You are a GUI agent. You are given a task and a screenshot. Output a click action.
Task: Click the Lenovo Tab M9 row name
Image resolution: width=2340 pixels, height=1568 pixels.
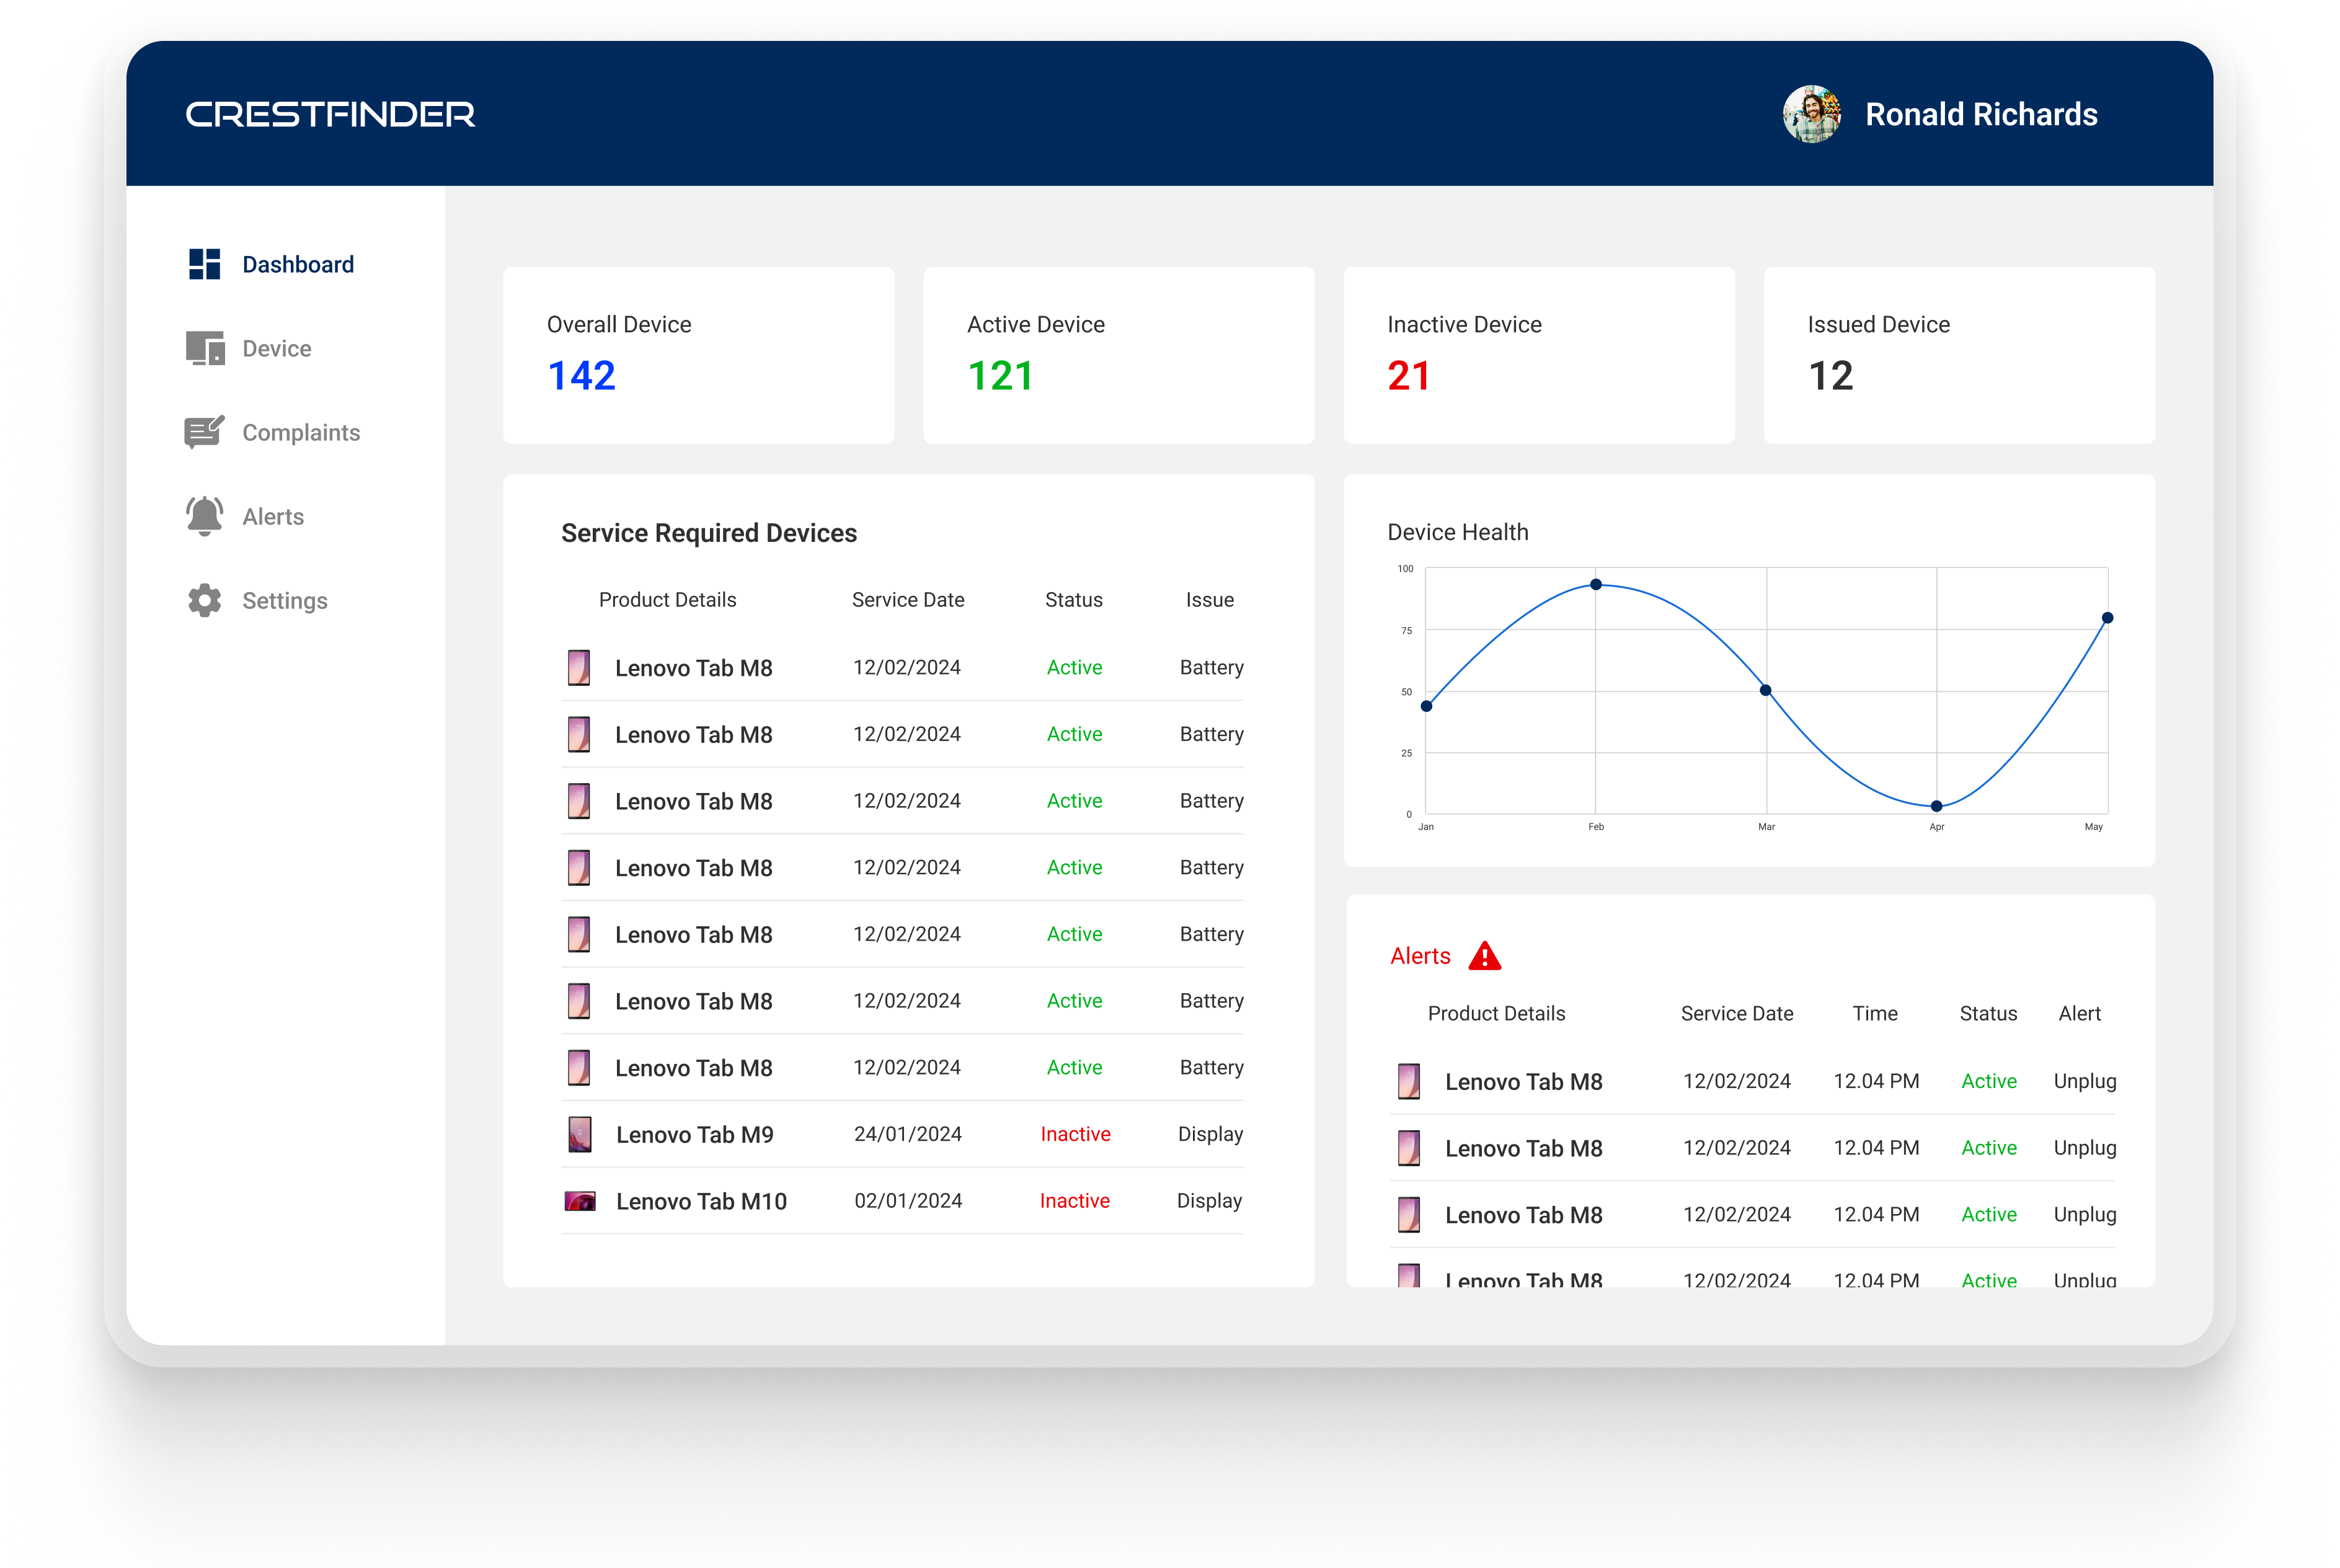click(694, 1135)
